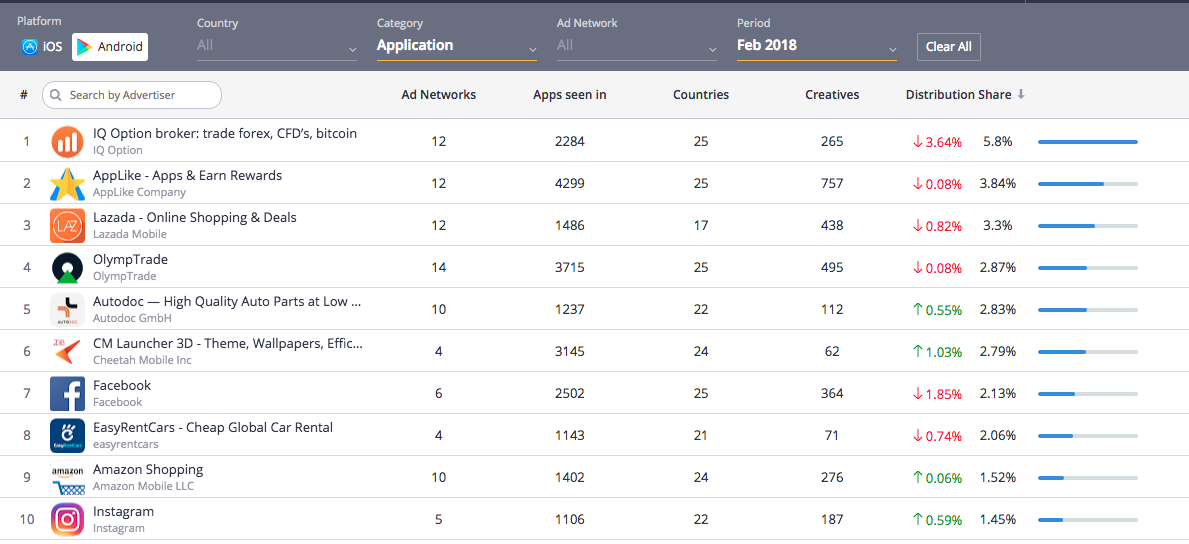Click the 62 creatives value
The height and width of the screenshot is (544, 1189).
pyautogui.click(x=832, y=352)
